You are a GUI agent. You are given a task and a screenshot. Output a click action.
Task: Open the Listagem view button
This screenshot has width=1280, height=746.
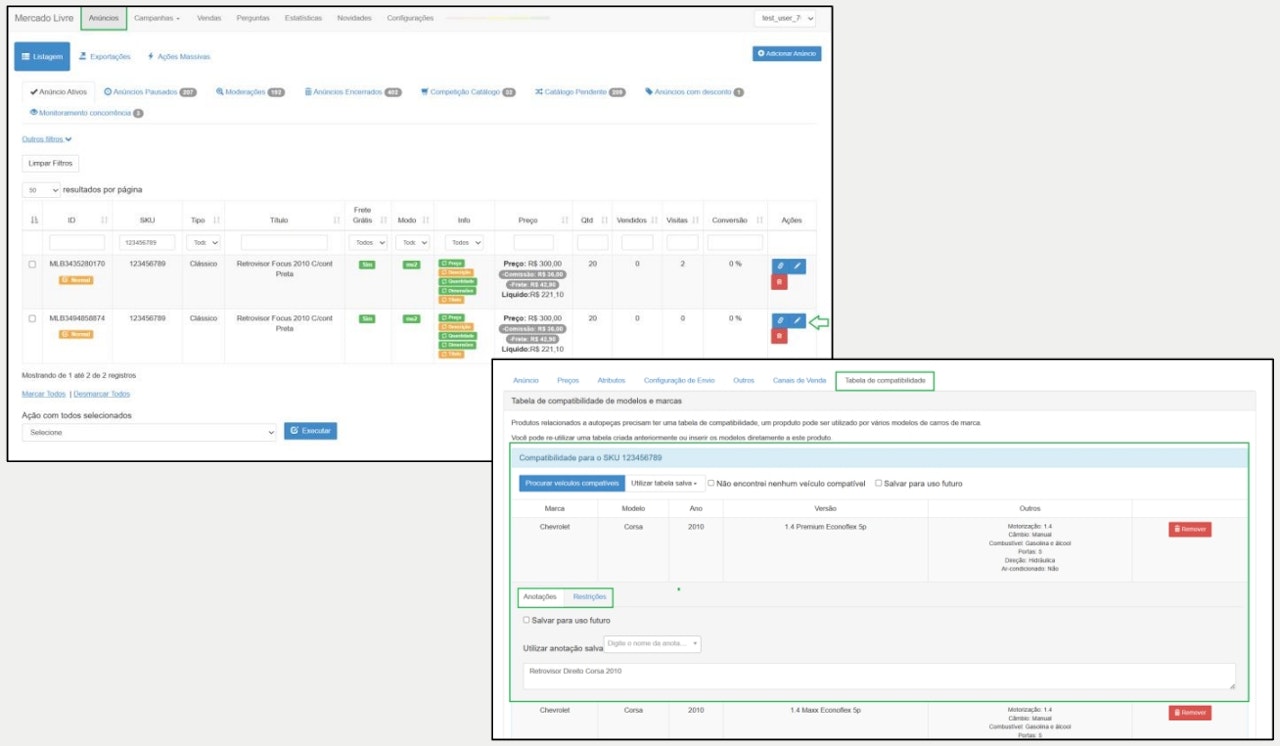point(42,57)
